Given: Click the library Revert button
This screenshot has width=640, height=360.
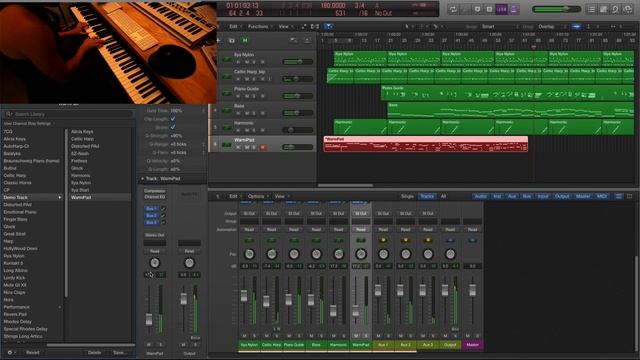Looking at the screenshot, I should (33, 352).
